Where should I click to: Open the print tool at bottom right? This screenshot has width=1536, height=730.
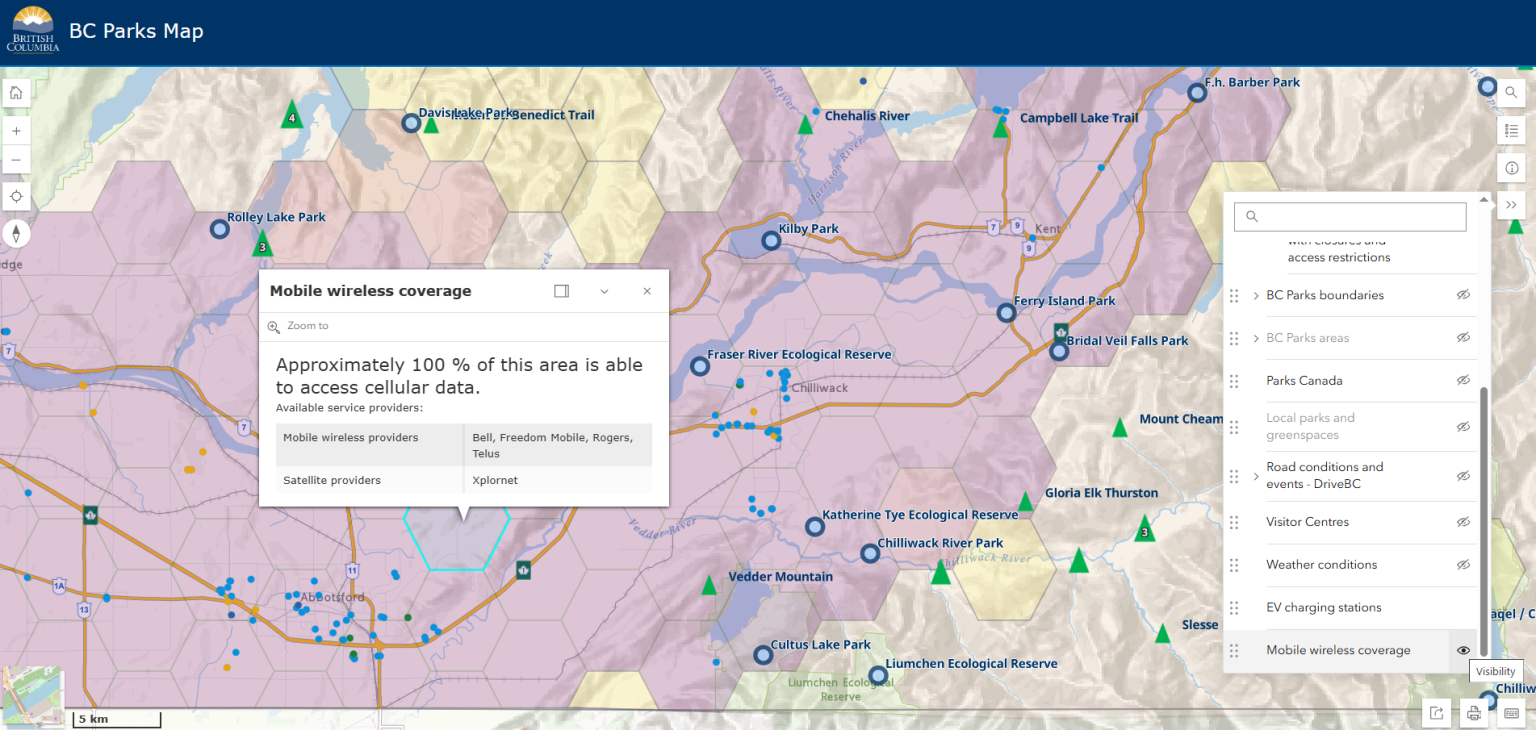coord(1473,713)
